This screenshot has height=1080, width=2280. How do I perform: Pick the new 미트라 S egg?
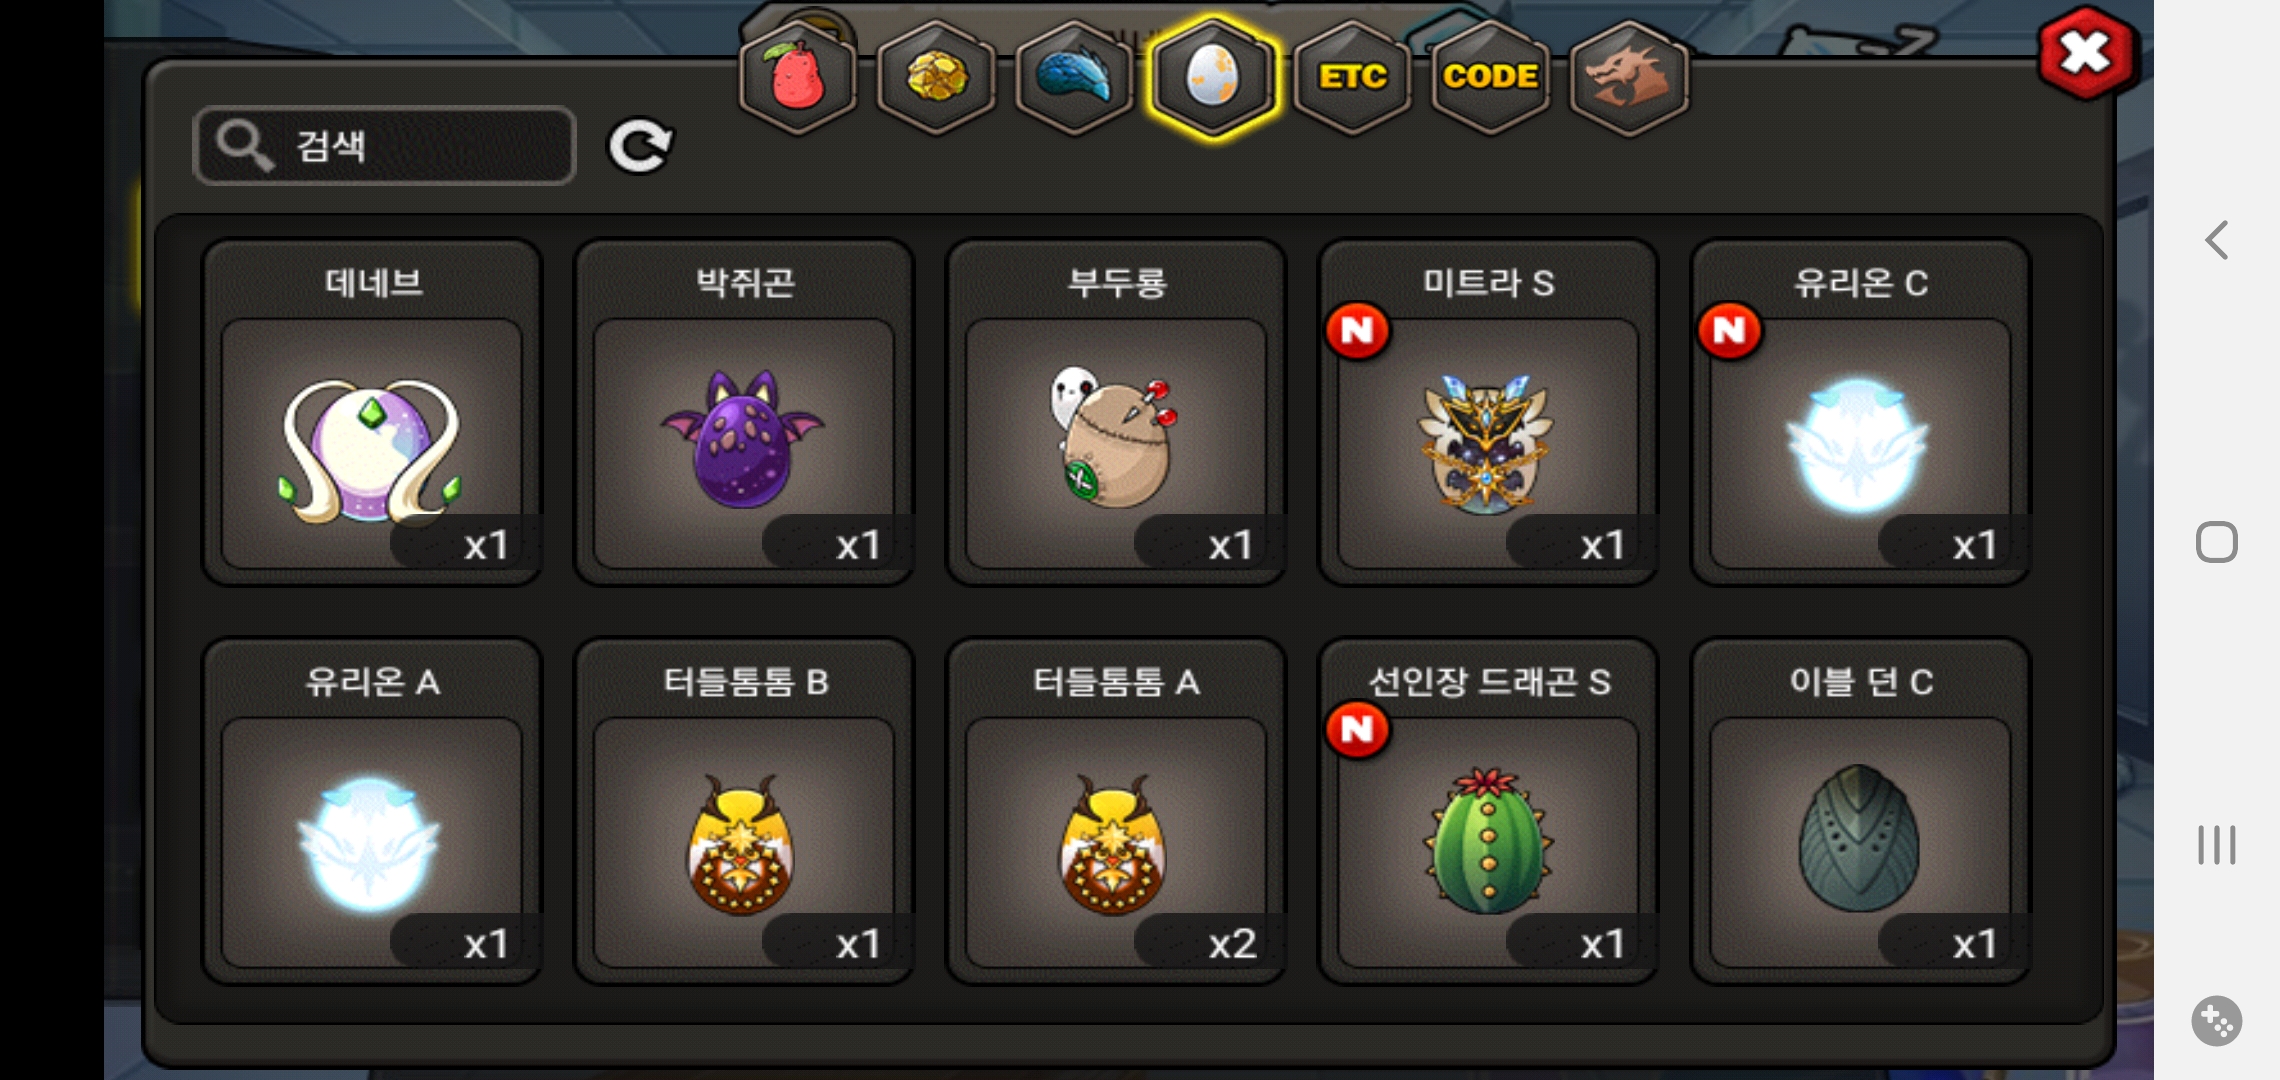coord(1488,412)
